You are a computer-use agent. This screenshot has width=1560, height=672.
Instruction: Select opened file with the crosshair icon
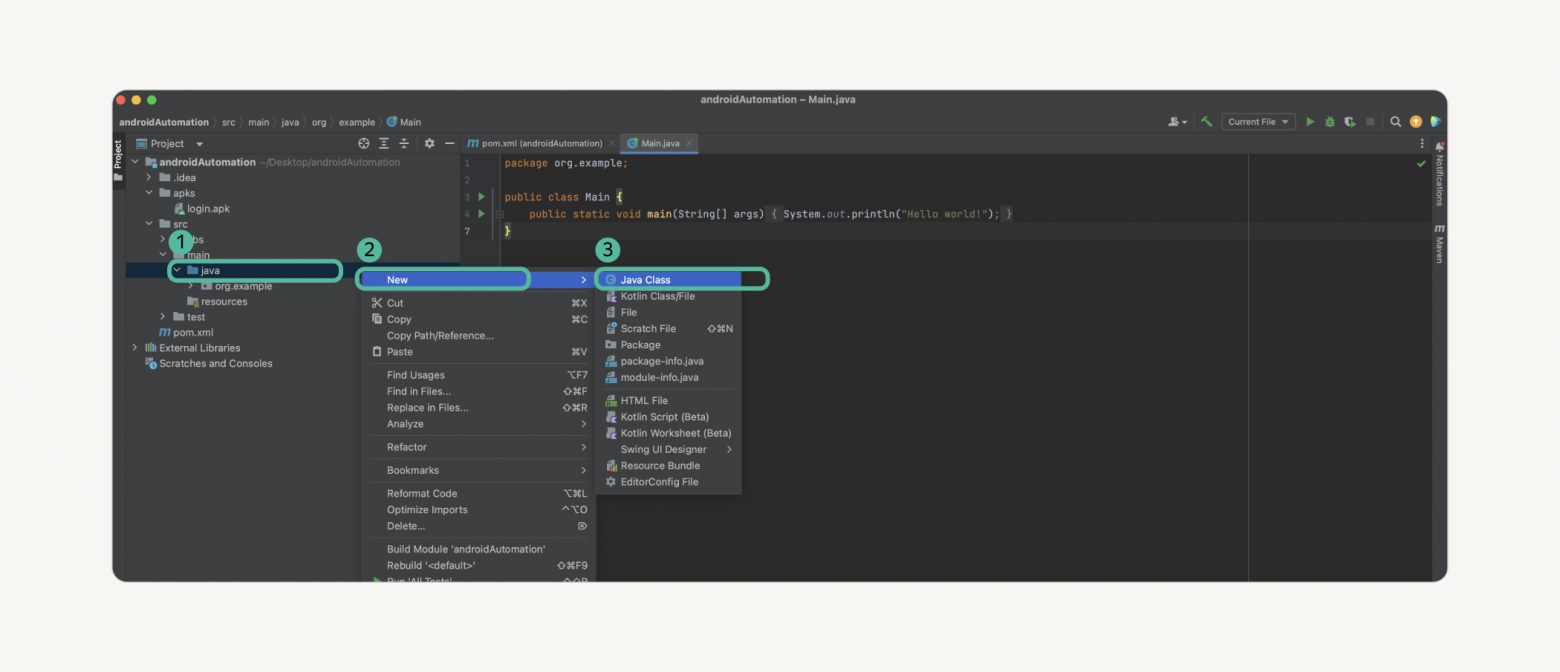pyautogui.click(x=364, y=144)
